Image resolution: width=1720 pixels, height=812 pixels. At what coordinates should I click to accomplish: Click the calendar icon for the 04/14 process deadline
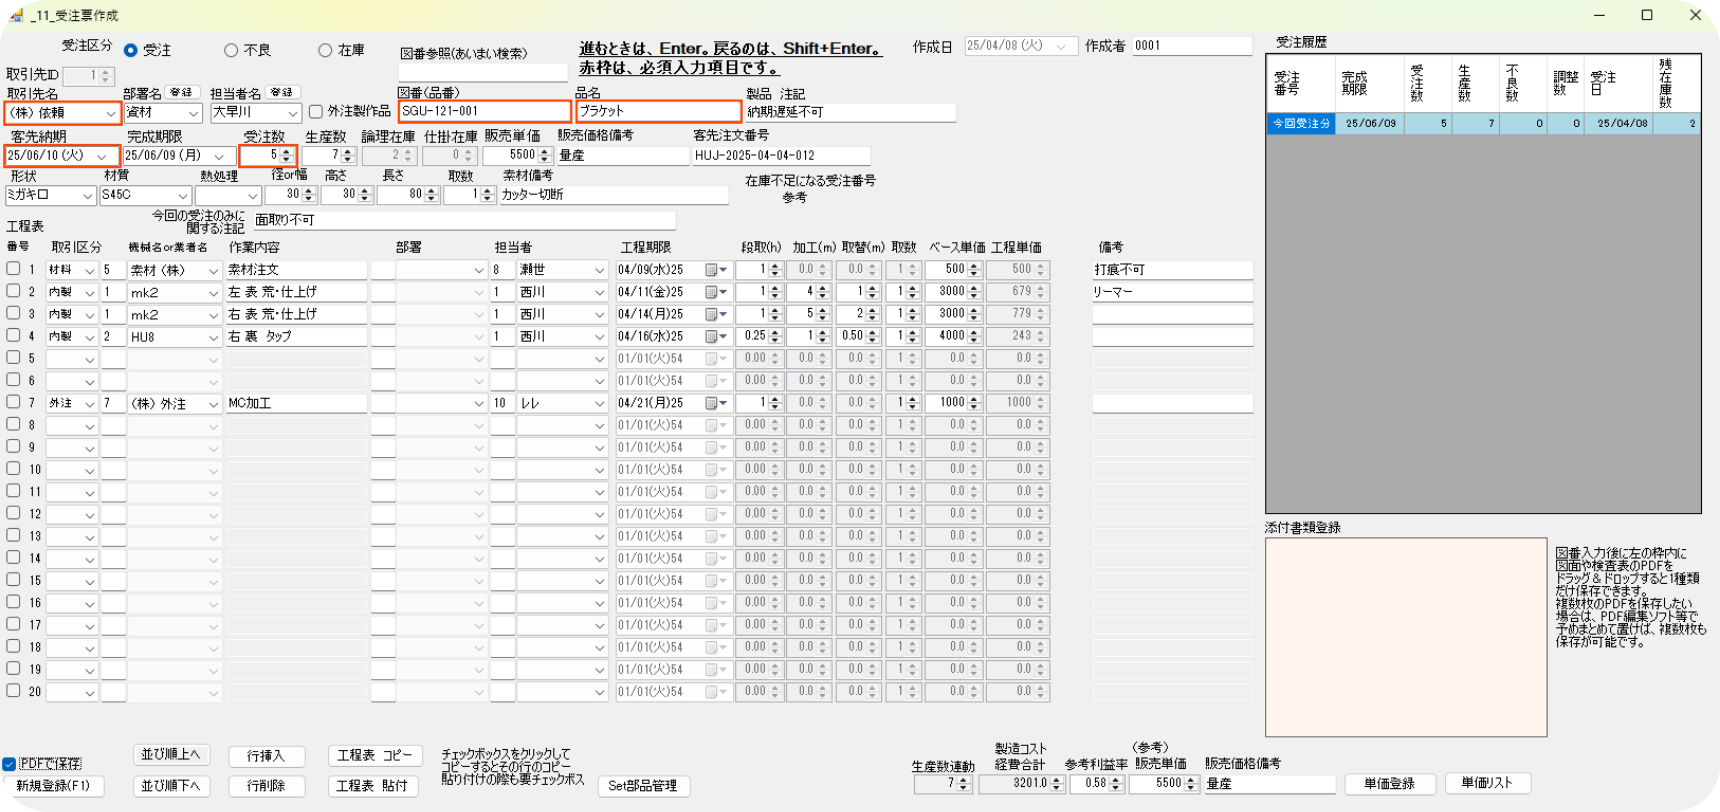click(x=712, y=314)
